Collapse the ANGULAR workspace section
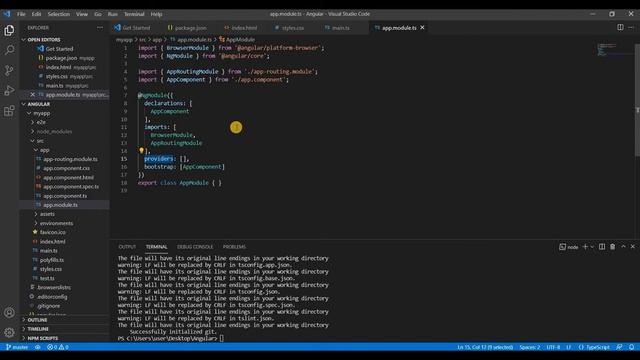The height and width of the screenshot is (360, 640). 38,104
